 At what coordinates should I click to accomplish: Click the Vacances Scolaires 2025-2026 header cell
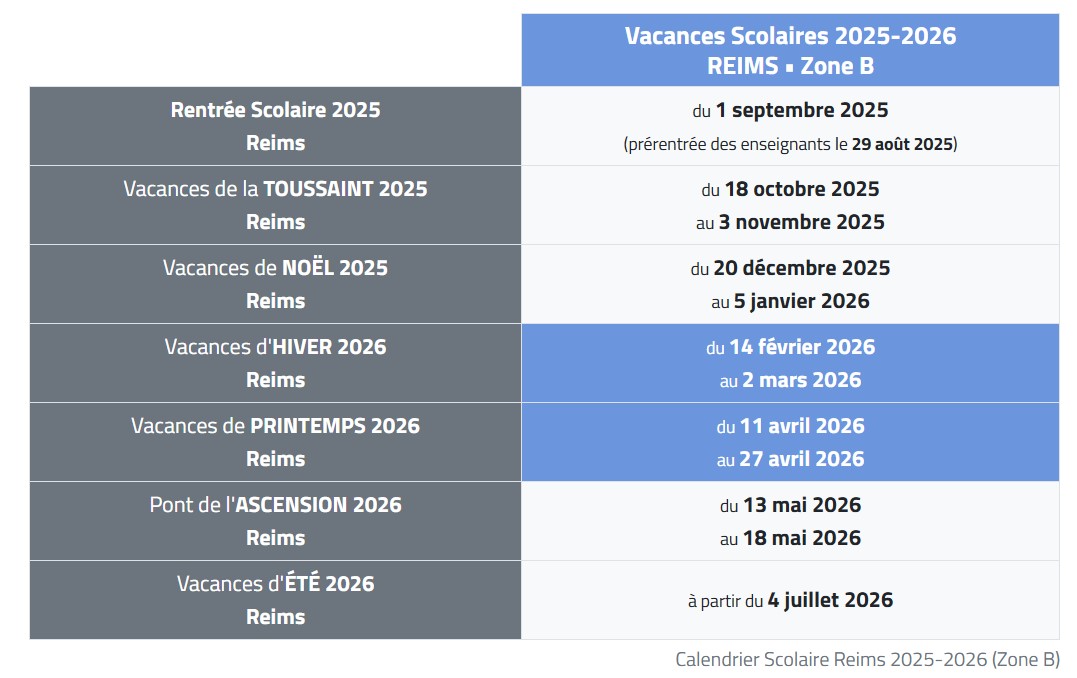coord(790,50)
